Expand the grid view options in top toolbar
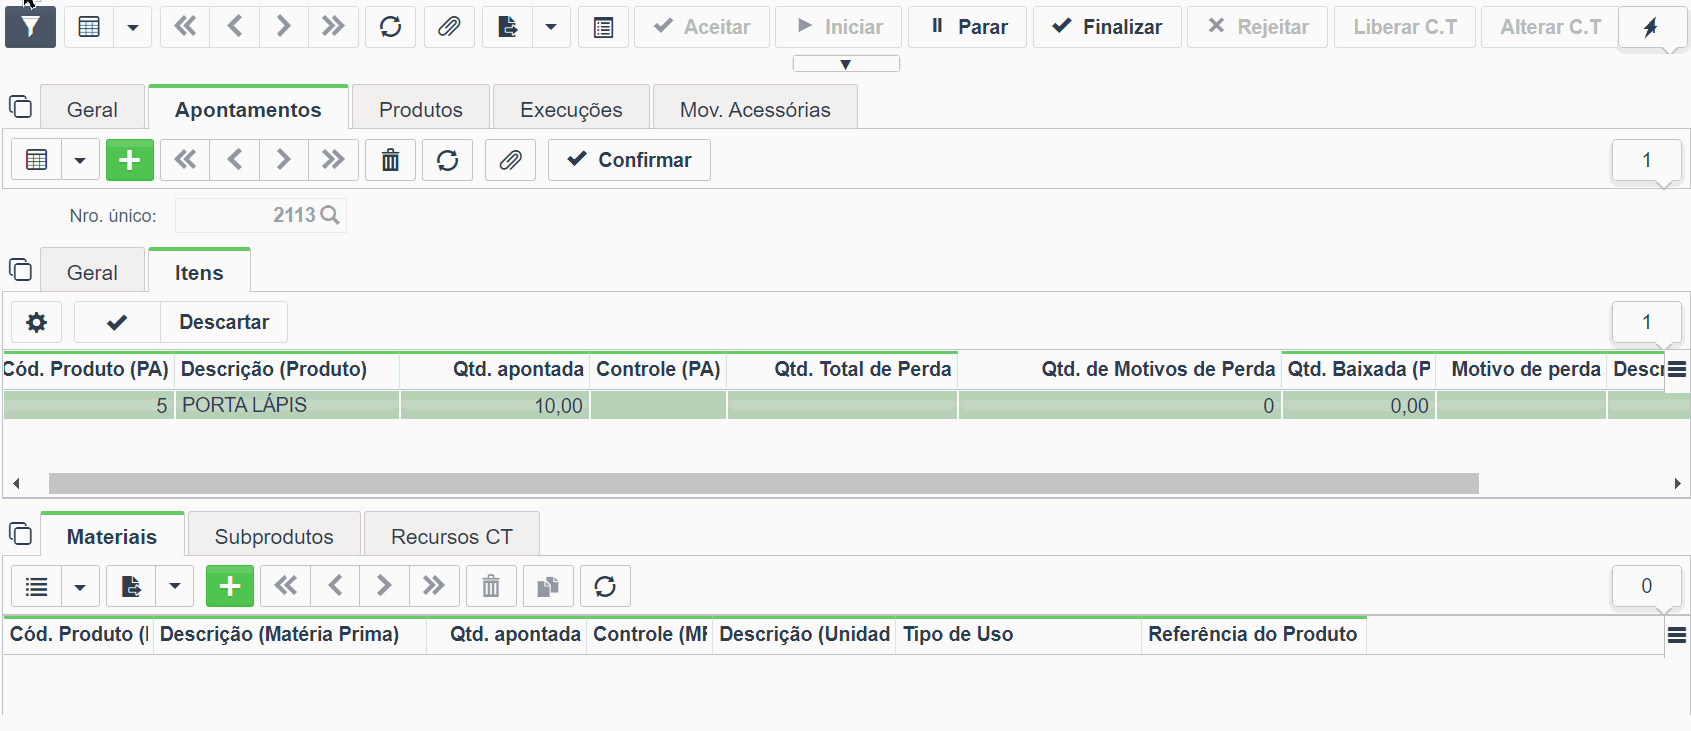Image resolution: width=1691 pixels, height=731 pixels. point(132,27)
